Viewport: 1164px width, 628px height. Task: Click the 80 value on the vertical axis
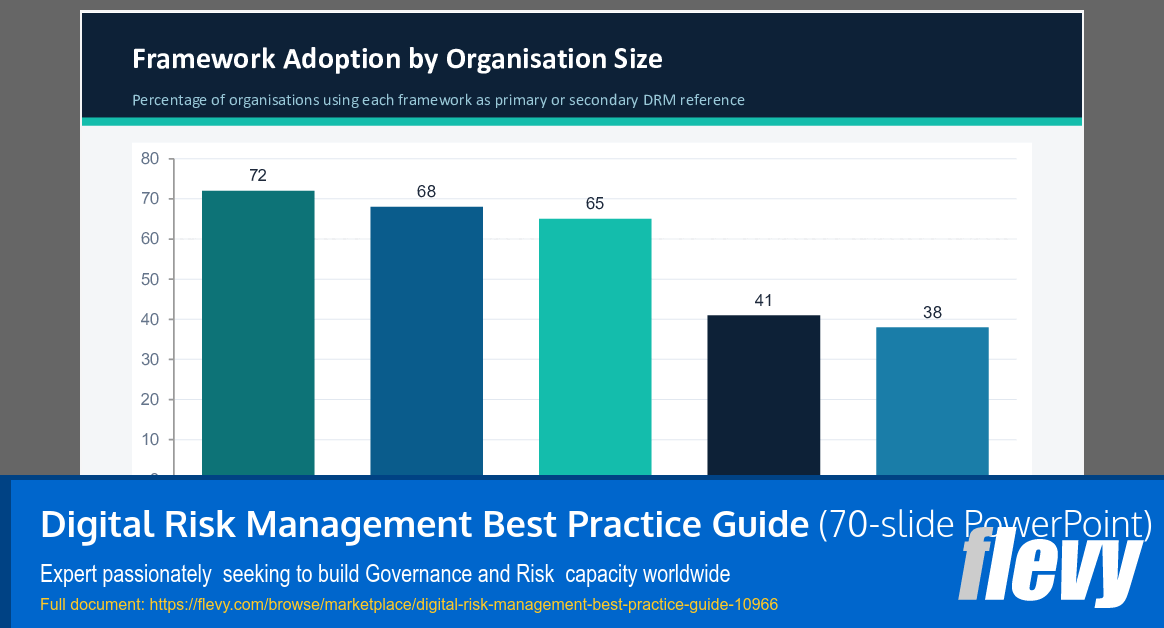(x=151, y=158)
